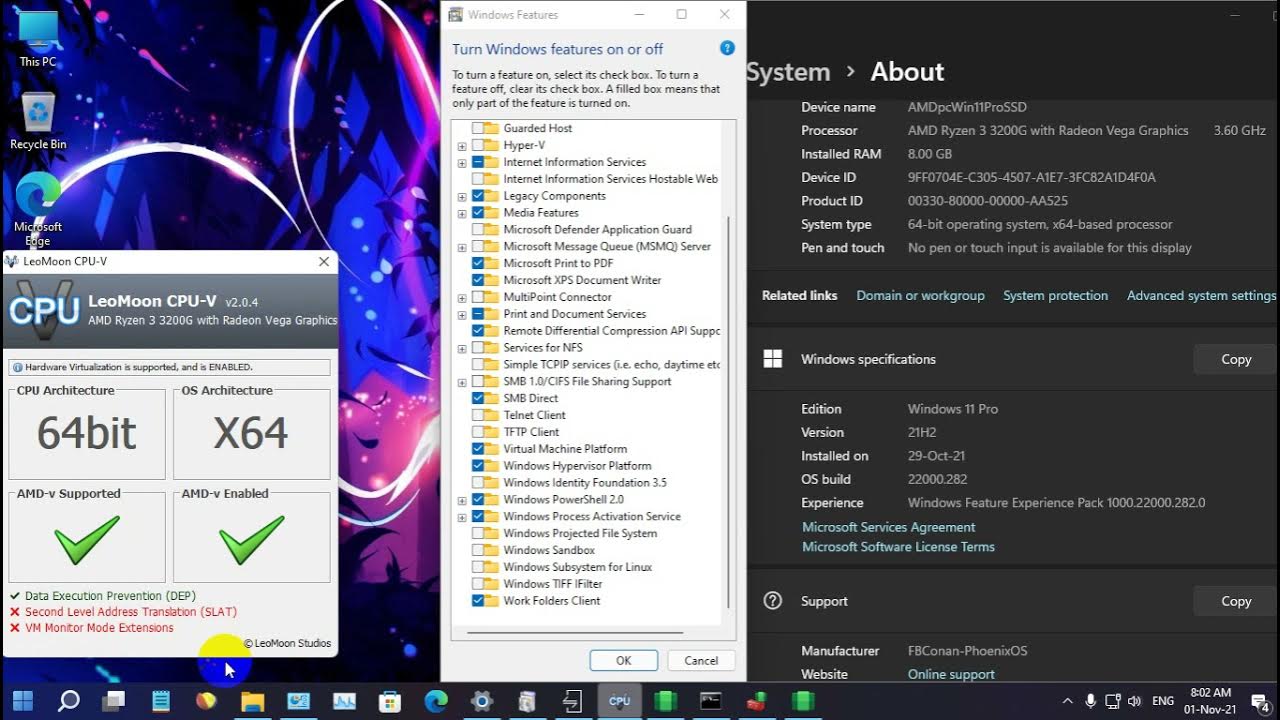Expand Microsoft Message Queue (MSMQ) Server node
The height and width of the screenshot is (720, 1280).
(x=462, y=247)
